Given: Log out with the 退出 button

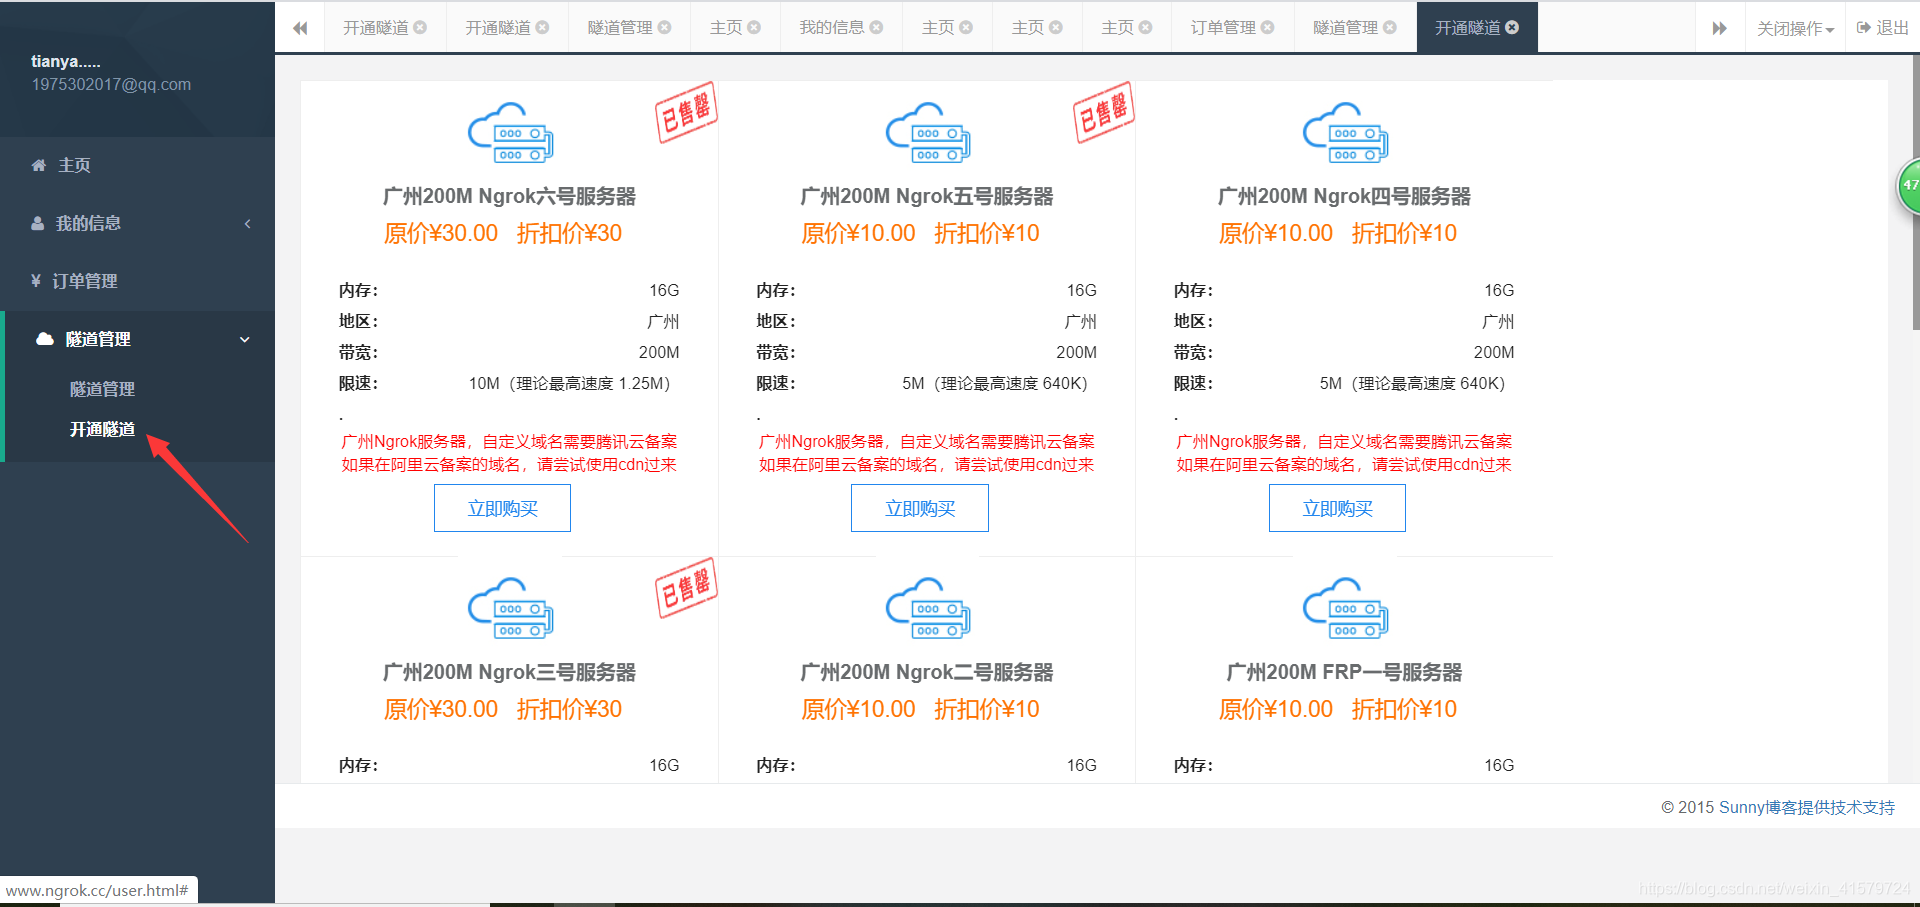Looking at the screenshot, I should pos(1882,28).
